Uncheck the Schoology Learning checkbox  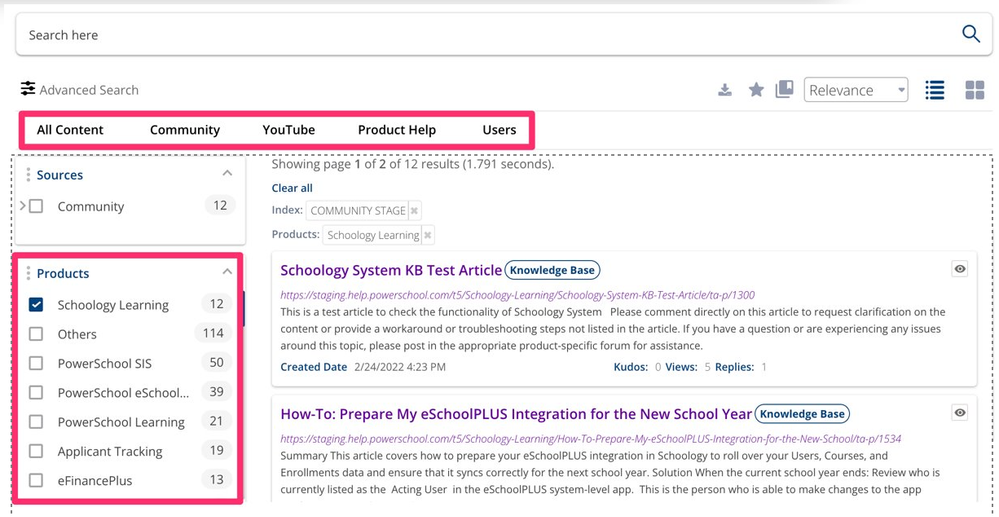[x=36, y=305]
